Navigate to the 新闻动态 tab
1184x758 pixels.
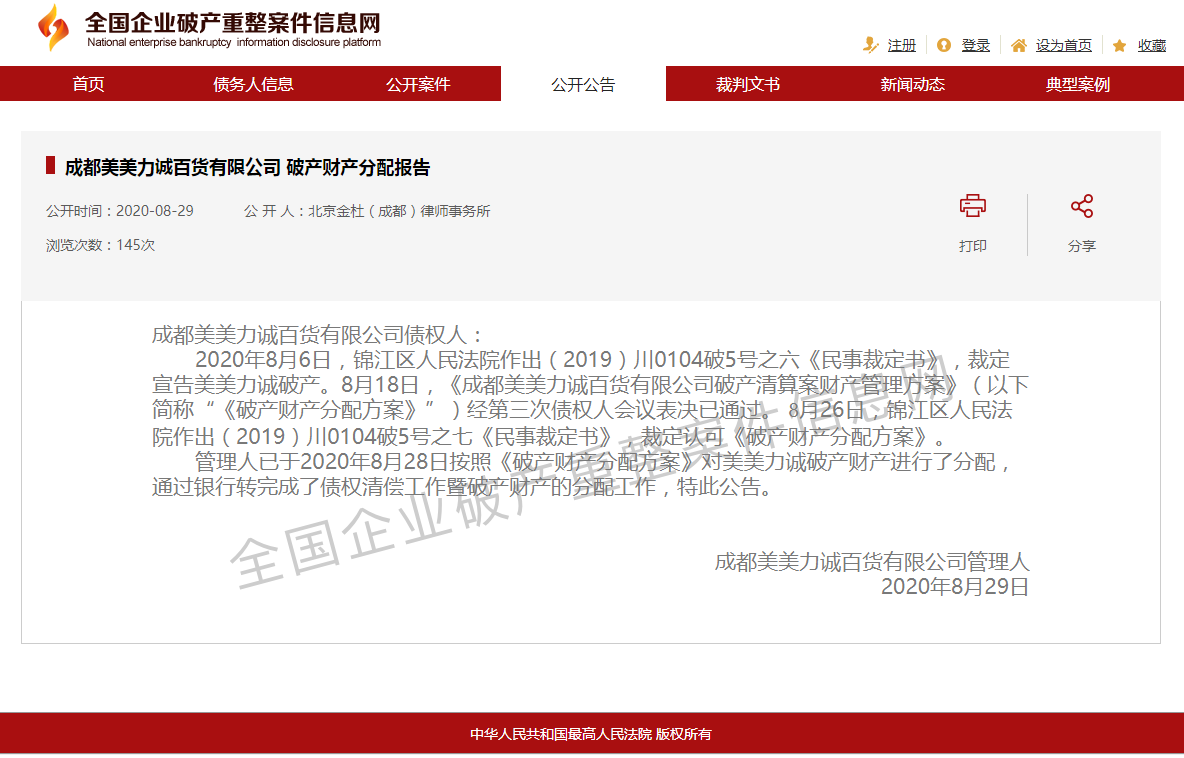(912, 84)
